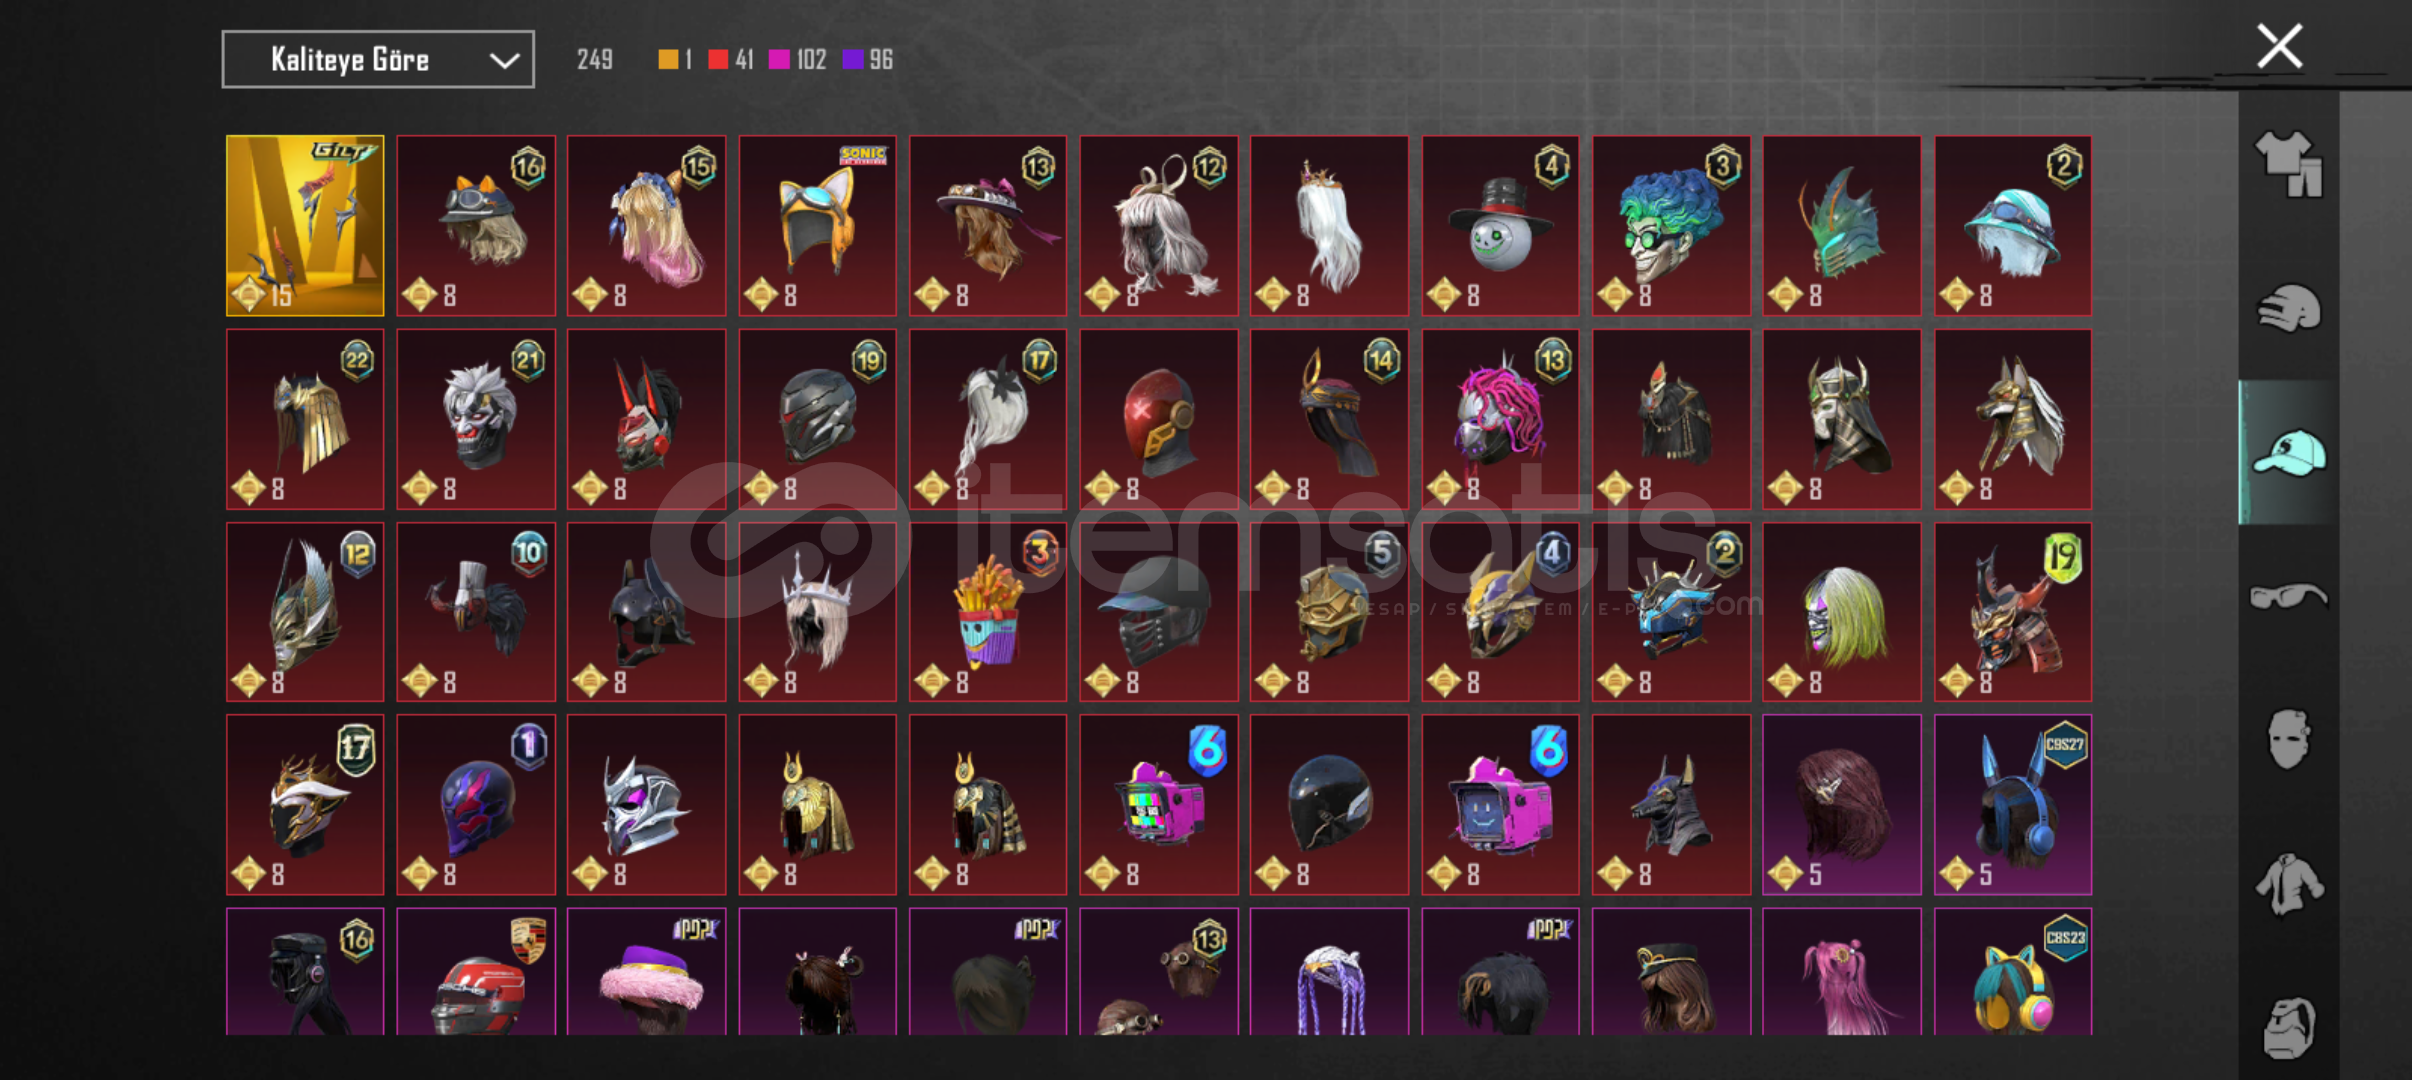Viewport: 2412px width, 1080px height.
Task: Select the helmet category in sidebar
Action: pyautogui.click(x=2288, y=308)
